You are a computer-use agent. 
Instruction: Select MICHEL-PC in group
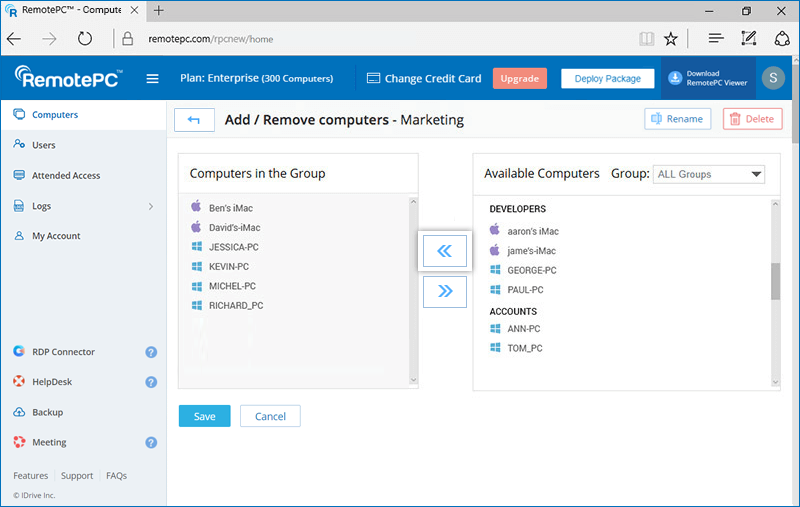232,286
